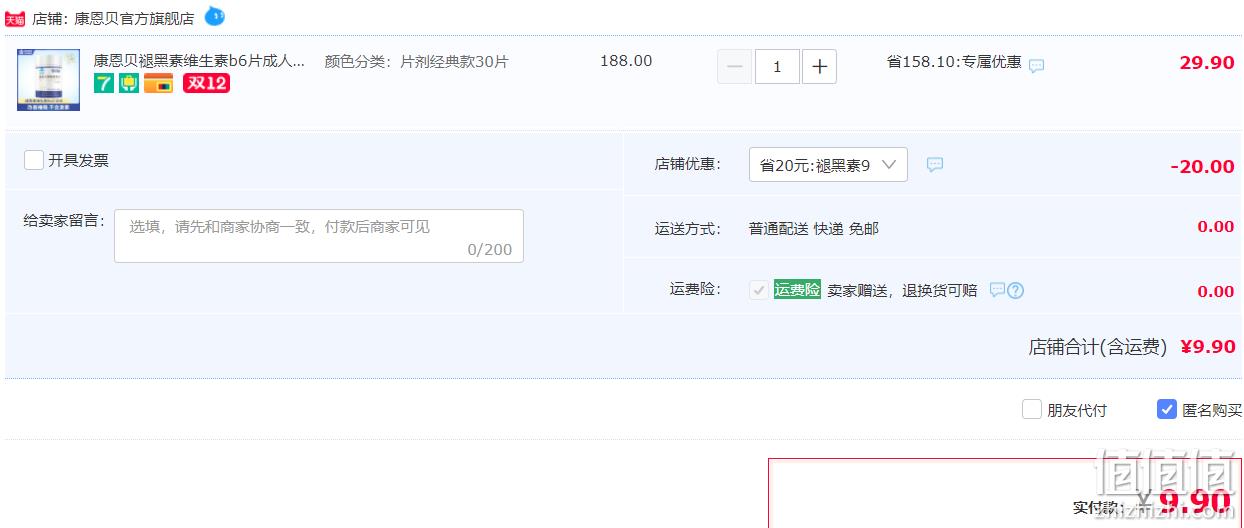Click the 省158.10:专属优惠 text
This screenshot has width=1244, height=528.
[x=954, y=62]
